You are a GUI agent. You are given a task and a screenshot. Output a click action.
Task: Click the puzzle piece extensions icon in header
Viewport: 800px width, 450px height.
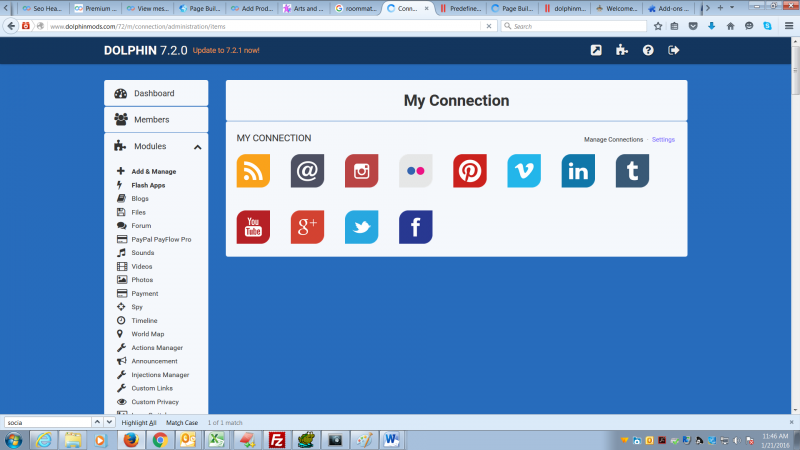pyautogui.click(x=621, y=50)
